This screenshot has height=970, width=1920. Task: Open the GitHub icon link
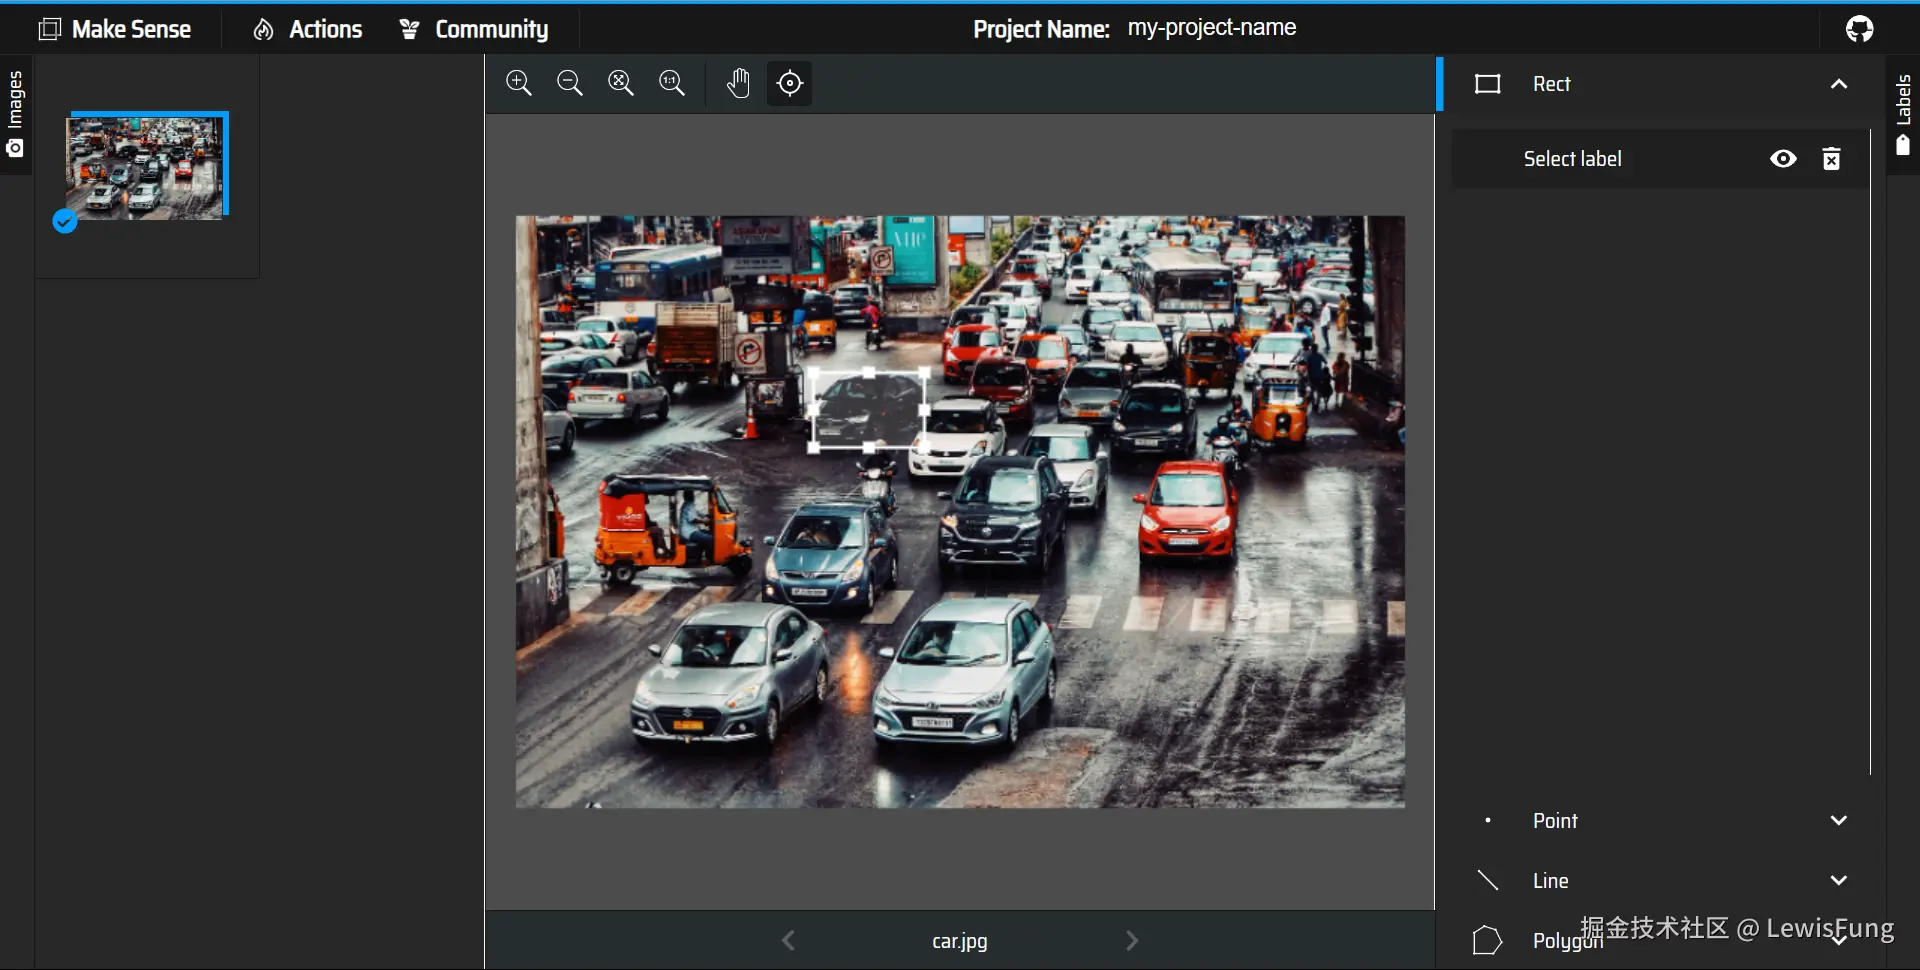(x=1860, y=29)
